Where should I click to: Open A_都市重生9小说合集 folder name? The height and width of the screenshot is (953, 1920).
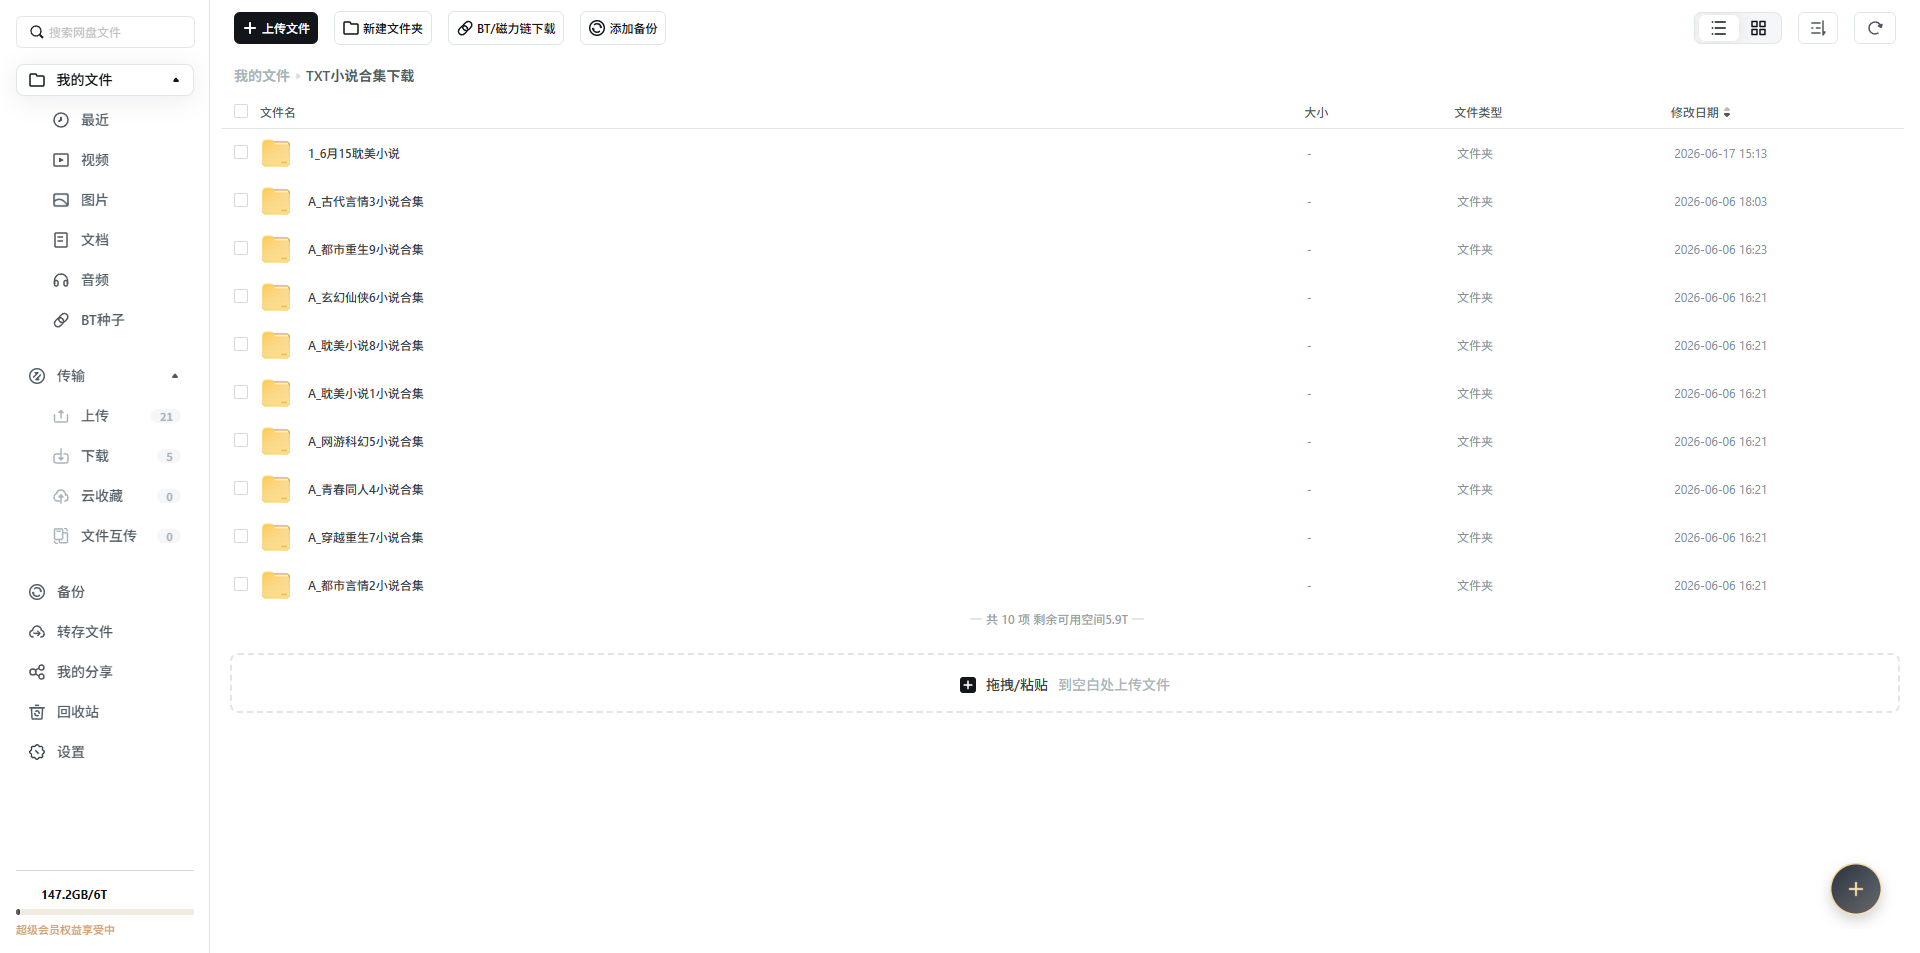pyautogui.click(x=366, y=250)
